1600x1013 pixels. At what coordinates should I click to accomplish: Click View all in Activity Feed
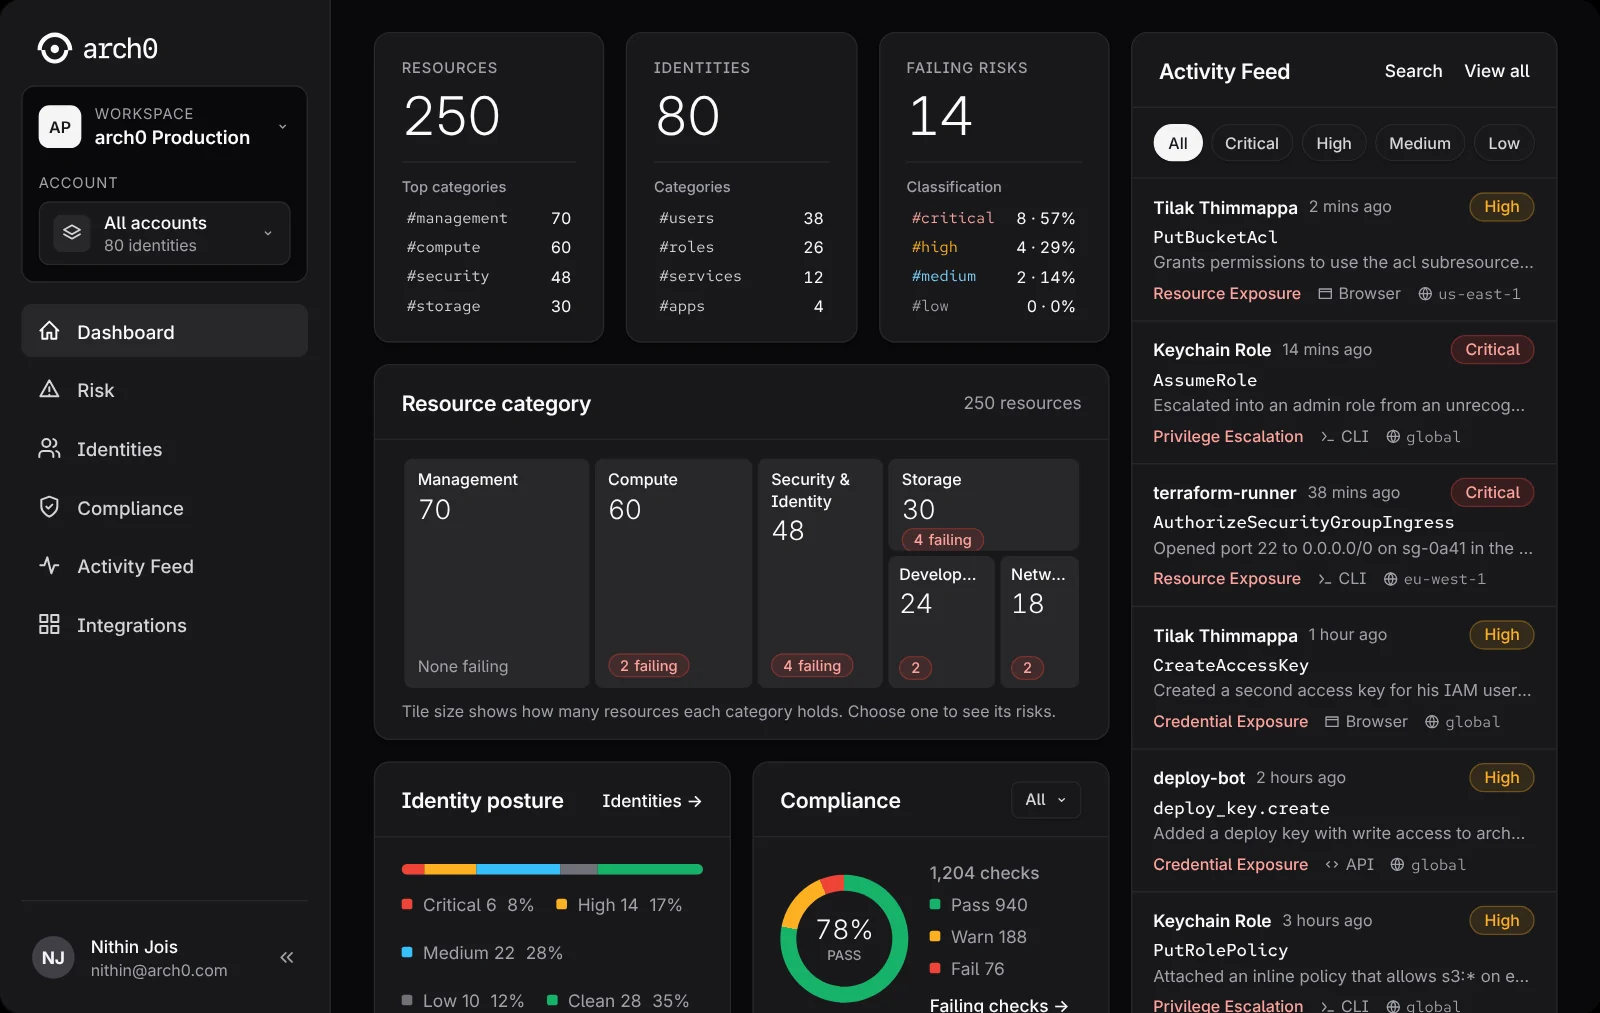(1497, 71)
